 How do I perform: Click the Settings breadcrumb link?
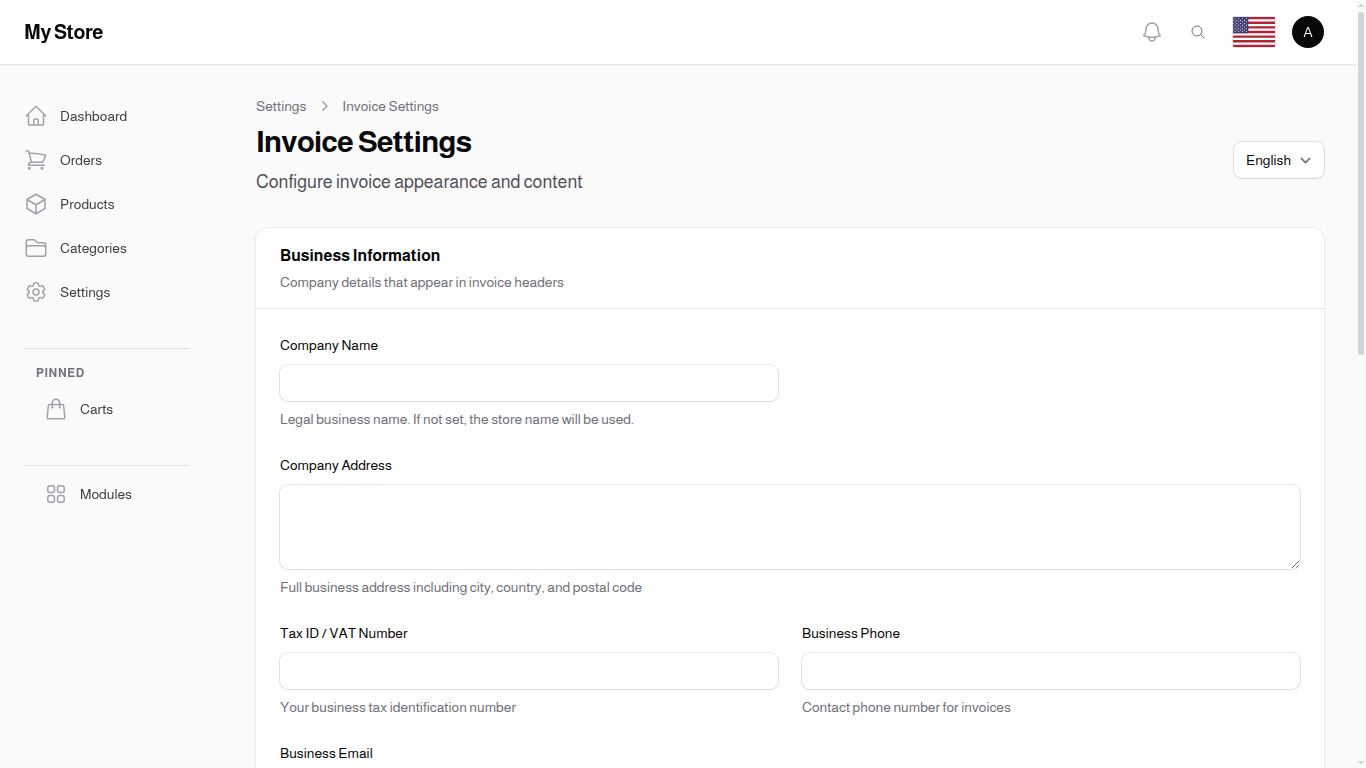[281, 106]
